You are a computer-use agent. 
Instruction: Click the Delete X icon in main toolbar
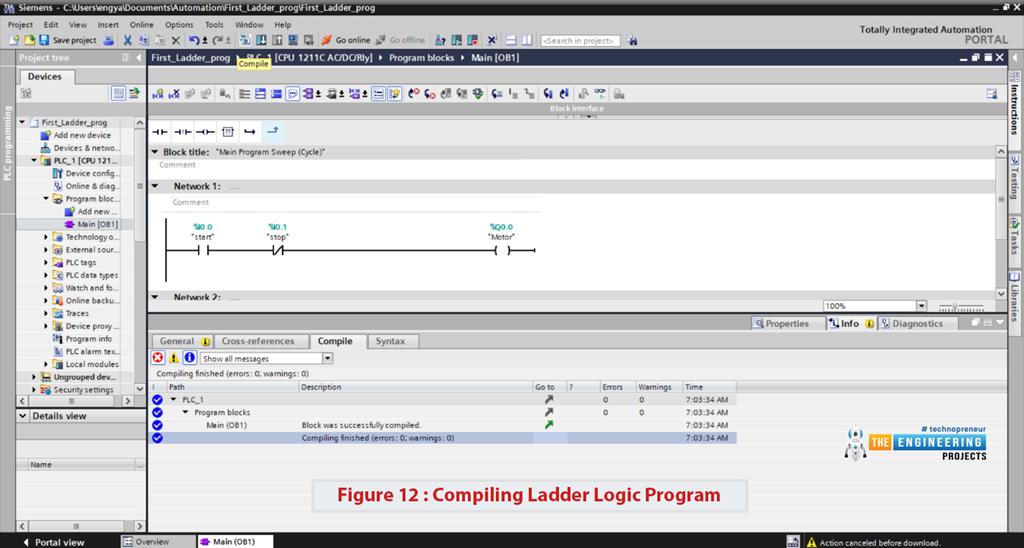176,40
